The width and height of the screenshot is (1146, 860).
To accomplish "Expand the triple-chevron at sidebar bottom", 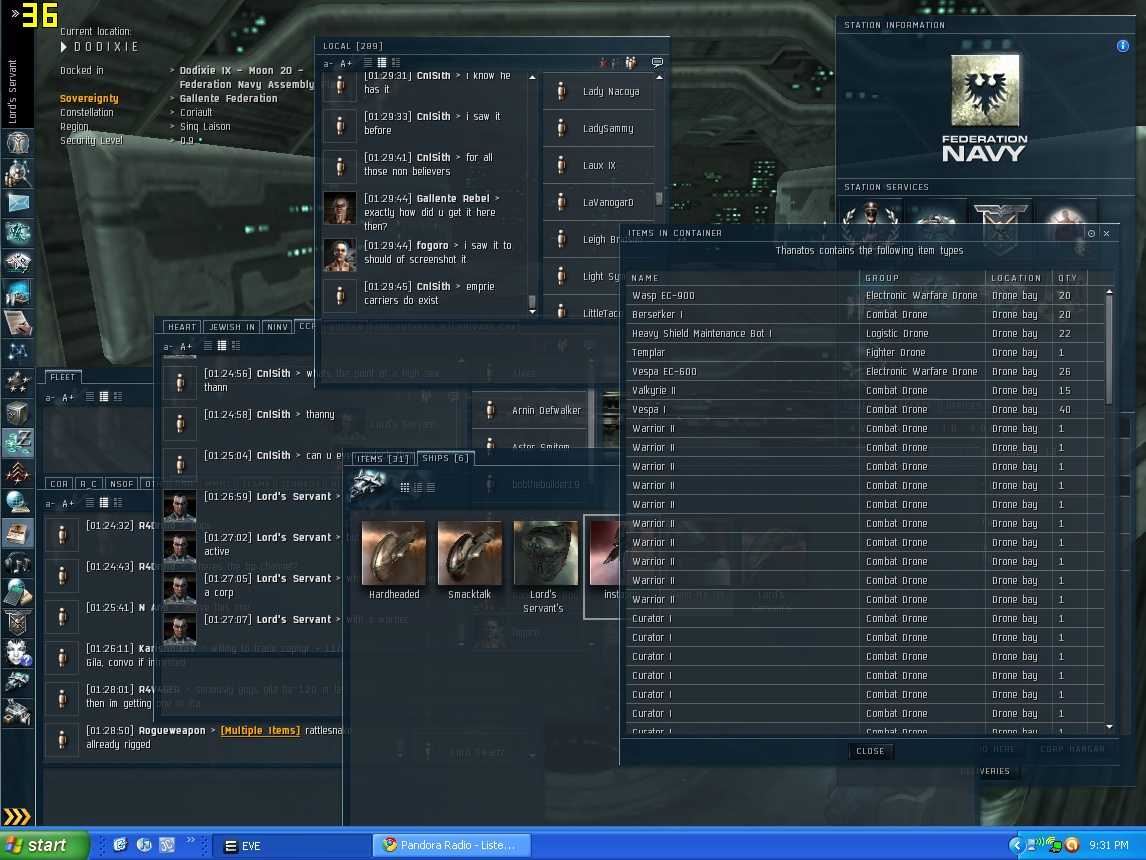I will click(17, 815).
